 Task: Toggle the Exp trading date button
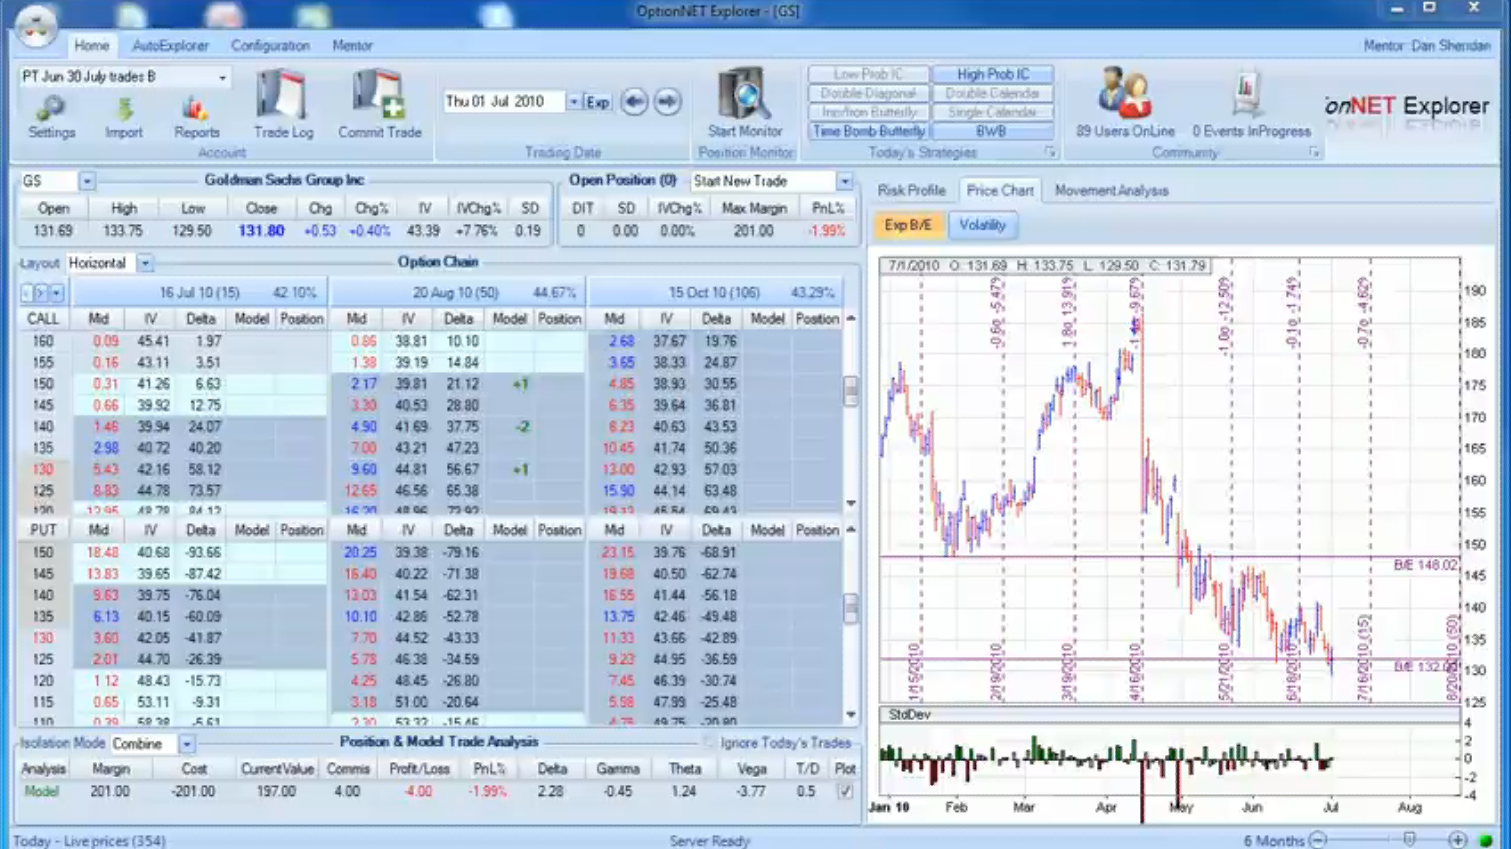(597, 102)
